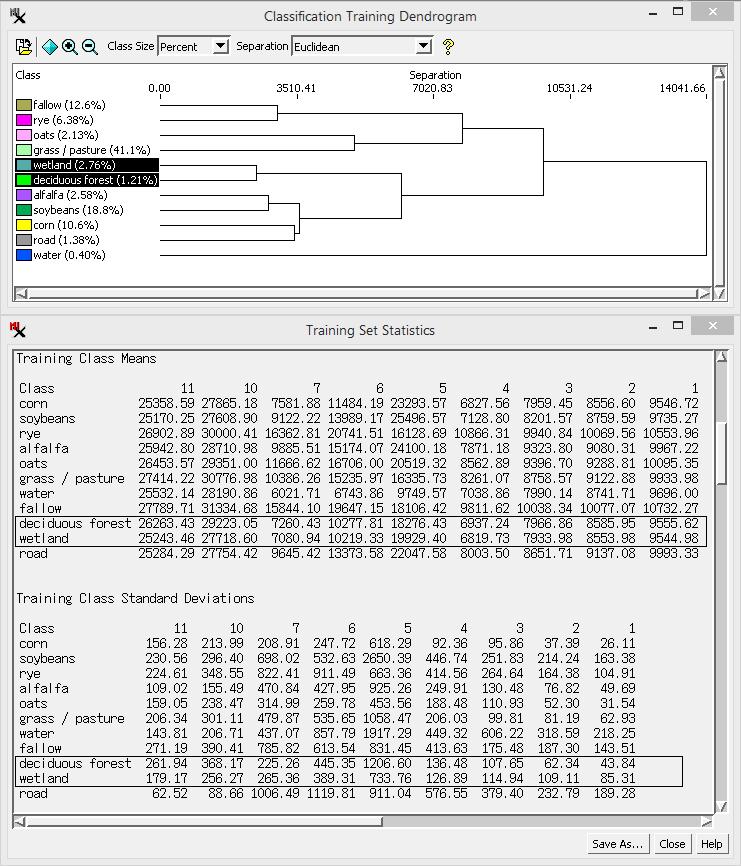This screenshot has height=866, width=741.
Task: Select the corn (10.6%) class label
Action: click(x=66, y=225)
